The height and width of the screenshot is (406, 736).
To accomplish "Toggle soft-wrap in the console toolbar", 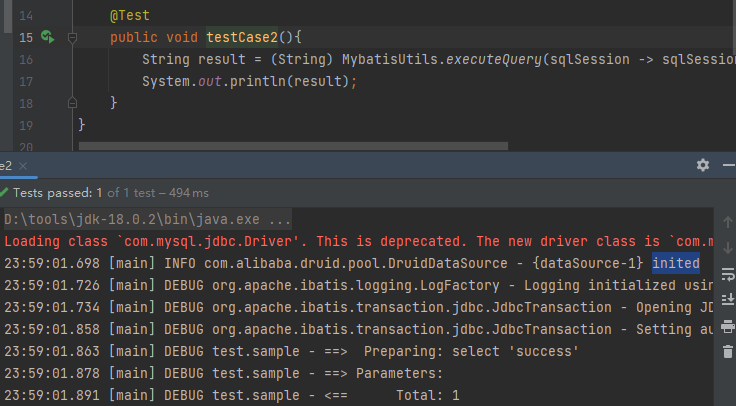I will (x=727, y=273).
